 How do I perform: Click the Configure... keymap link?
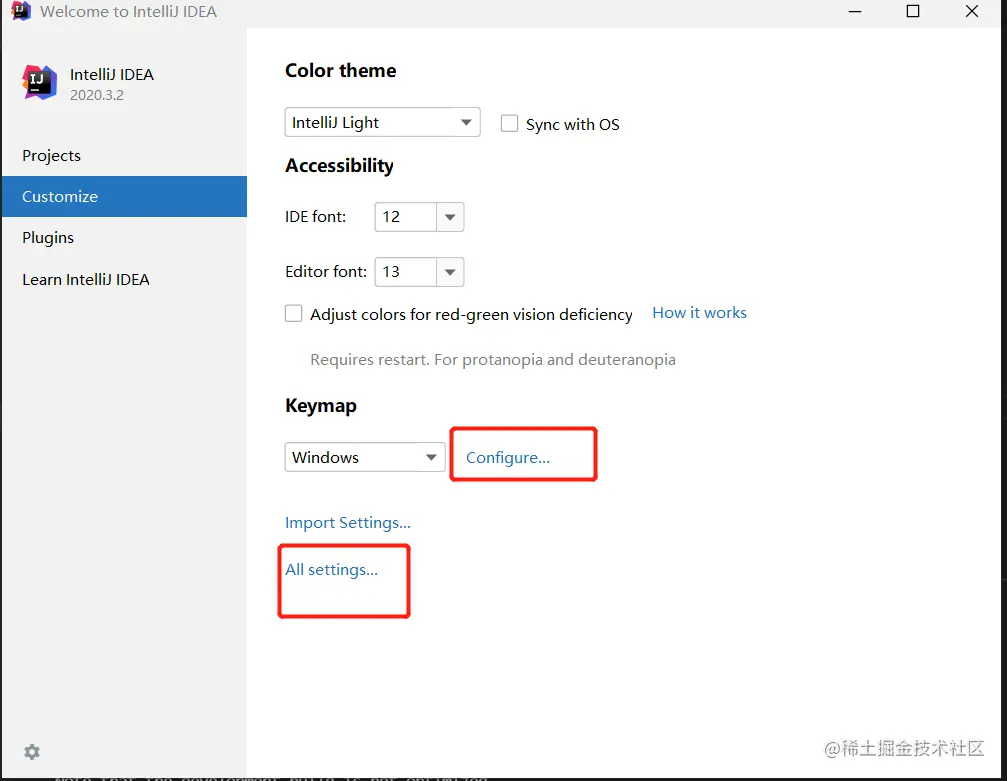pyautogui.click(x=508, y=457)
